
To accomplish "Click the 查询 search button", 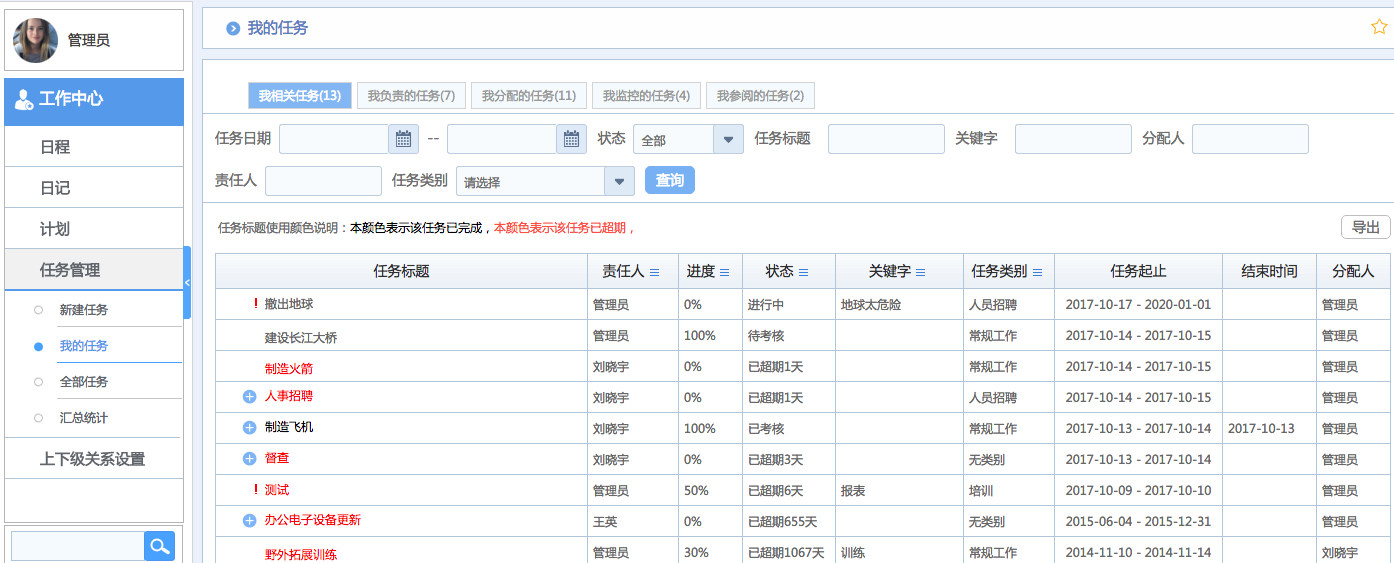I will pyautogui.click(x=670, y=180).
